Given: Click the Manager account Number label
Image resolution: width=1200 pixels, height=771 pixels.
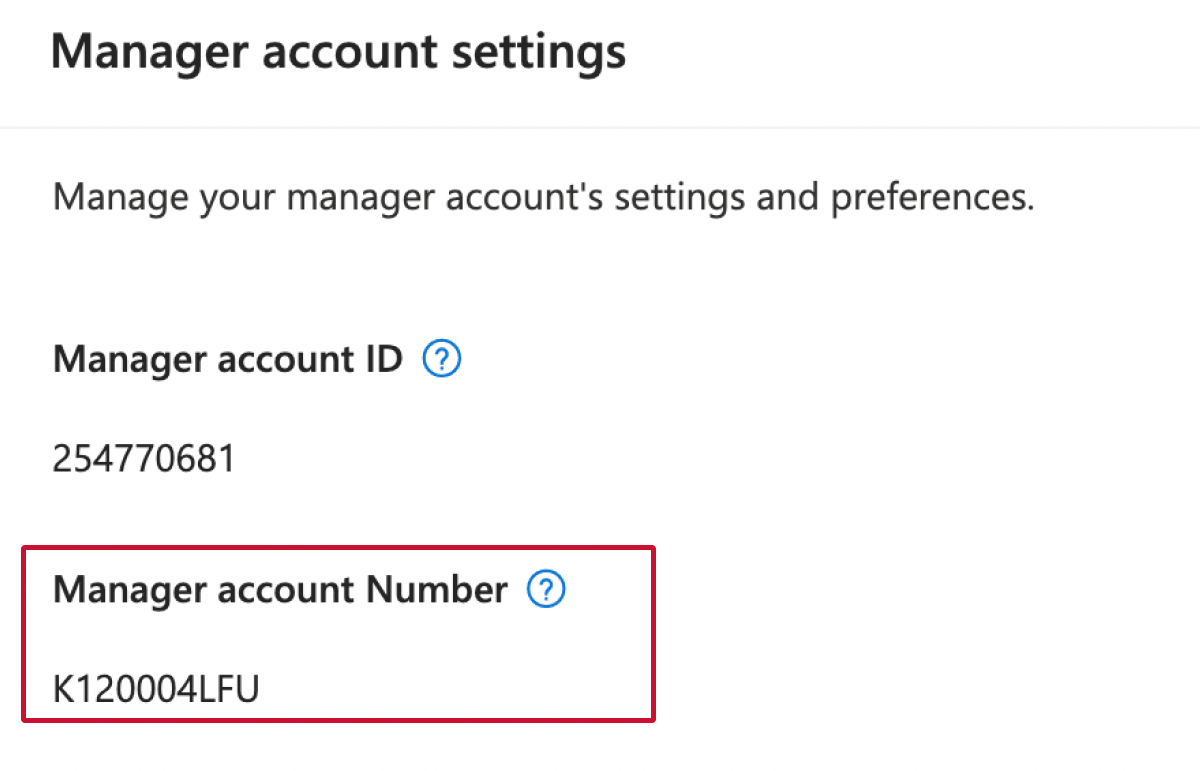Looking at the screenshot, I should (x=278, y=590).
